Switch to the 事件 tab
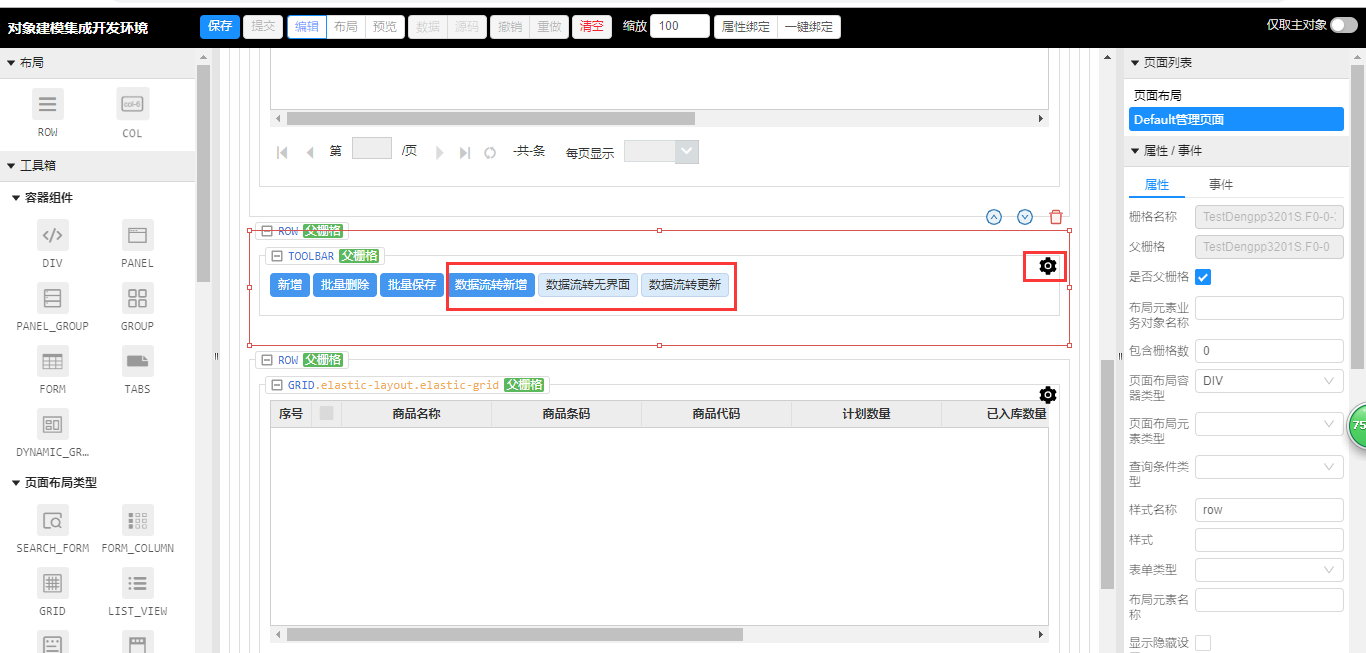This screenshot has height=653, width=1366. point(1220,185)
